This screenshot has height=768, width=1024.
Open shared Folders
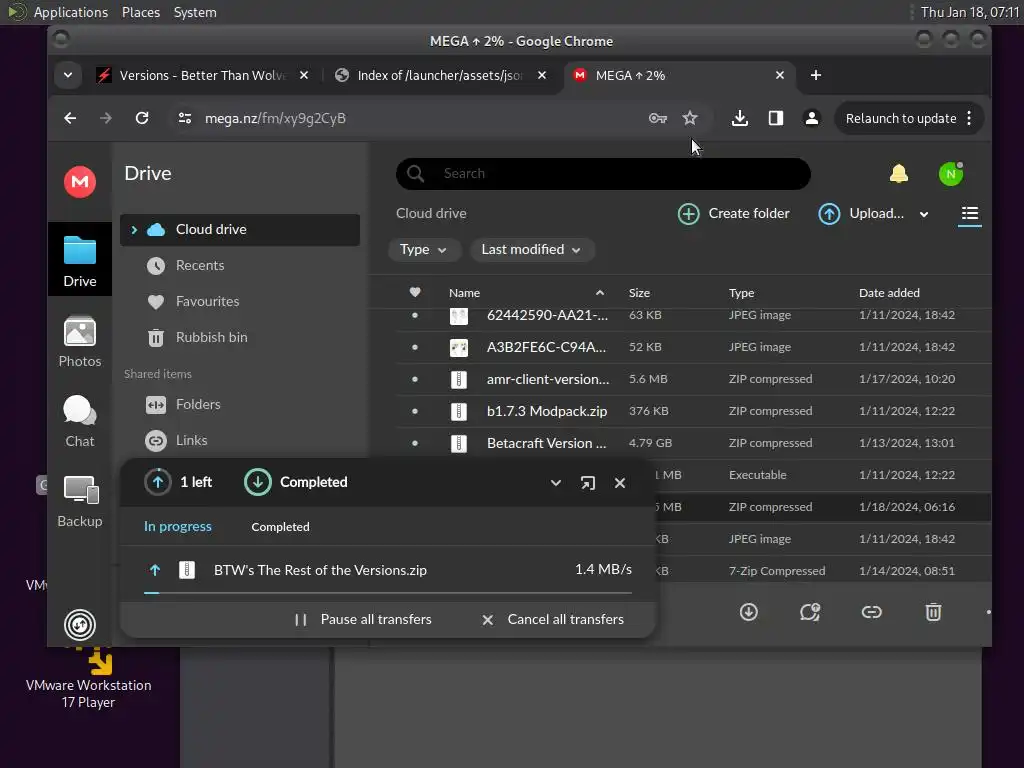pos(198,404)
